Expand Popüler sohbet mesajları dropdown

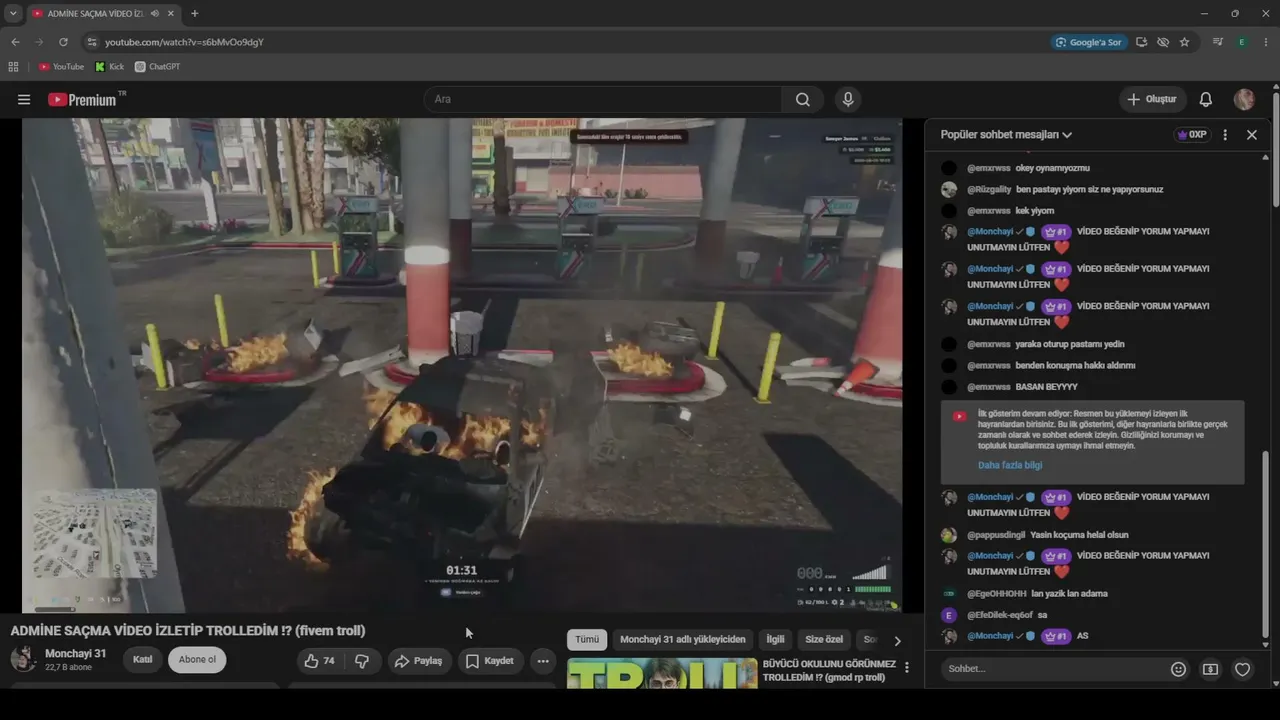pyautogui.click(x=1006, y=135)
